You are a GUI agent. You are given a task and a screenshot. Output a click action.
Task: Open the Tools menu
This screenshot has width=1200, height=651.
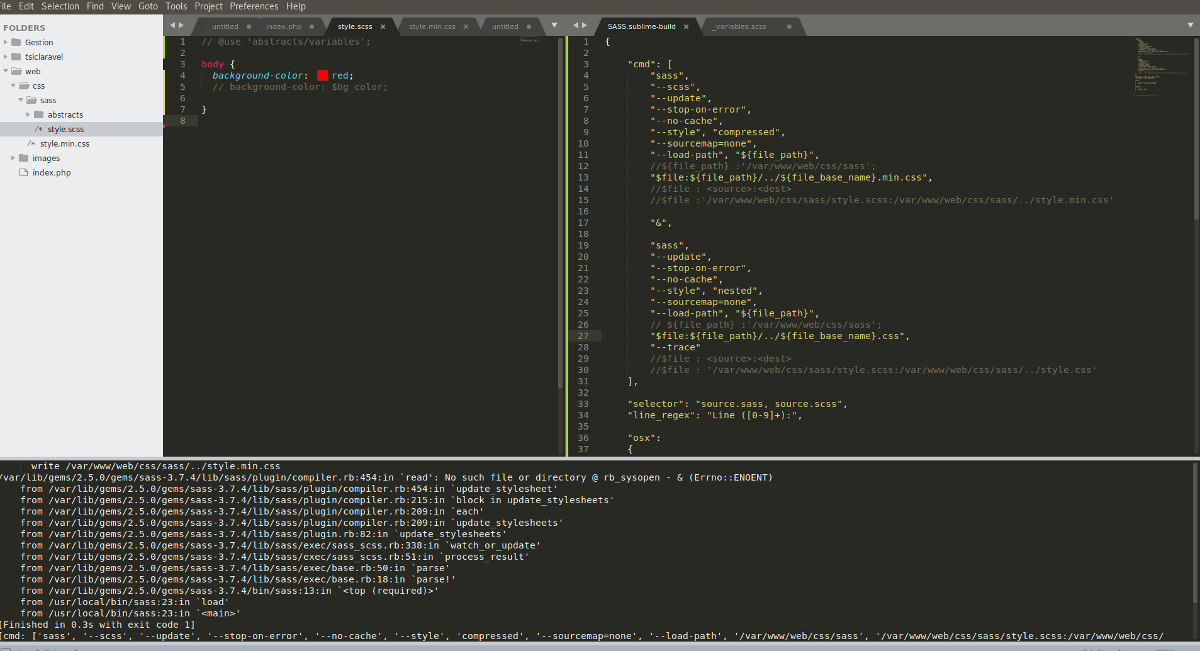pos(176,6)
